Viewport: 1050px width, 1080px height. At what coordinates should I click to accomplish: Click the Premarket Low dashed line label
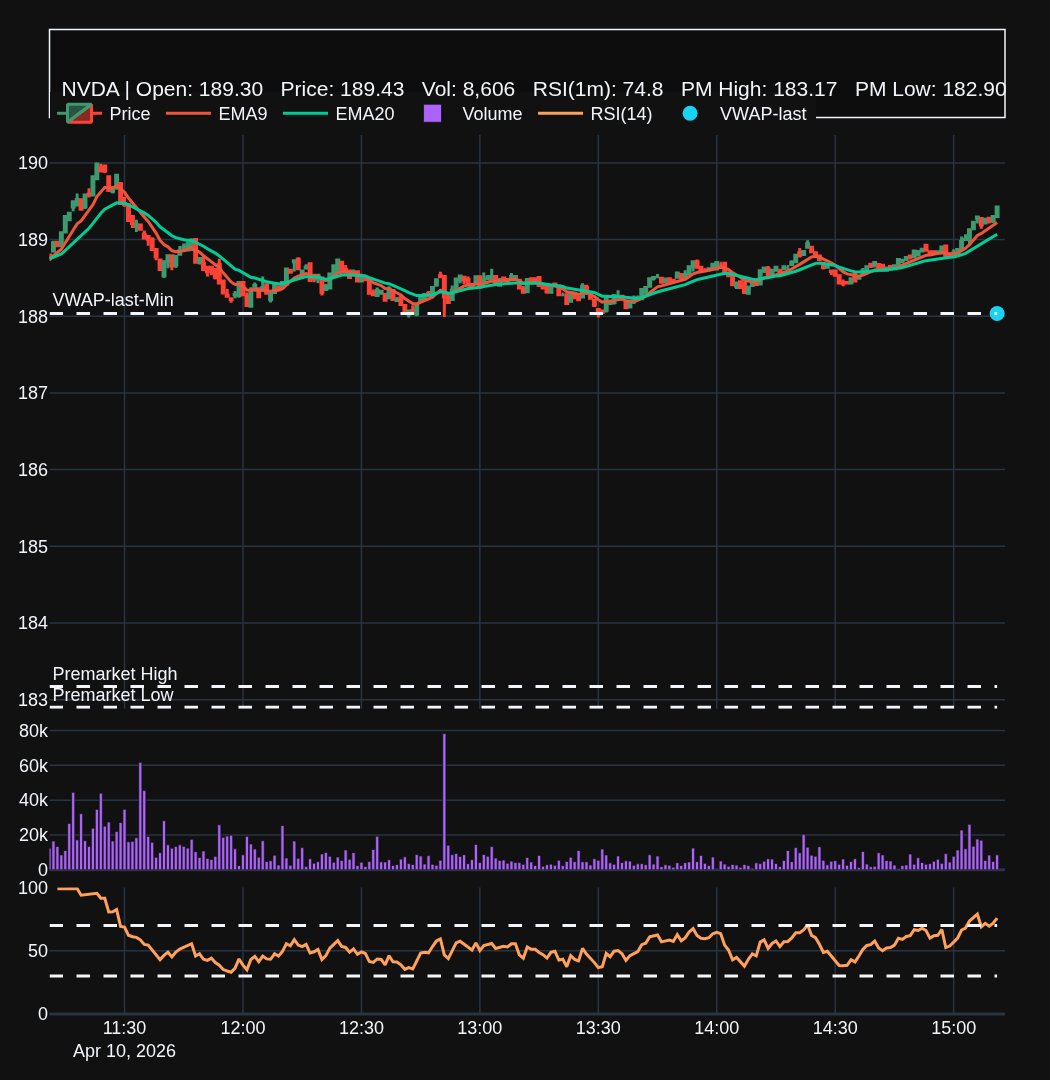(x=113, y=695)
